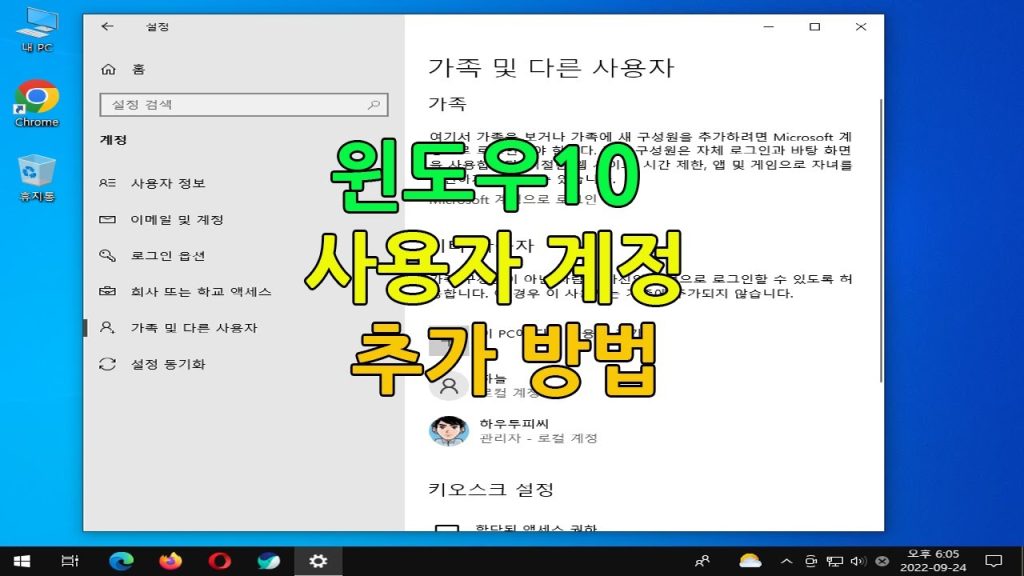Click the Home (홈) icon in sidebar

click(x=108, y=69)
